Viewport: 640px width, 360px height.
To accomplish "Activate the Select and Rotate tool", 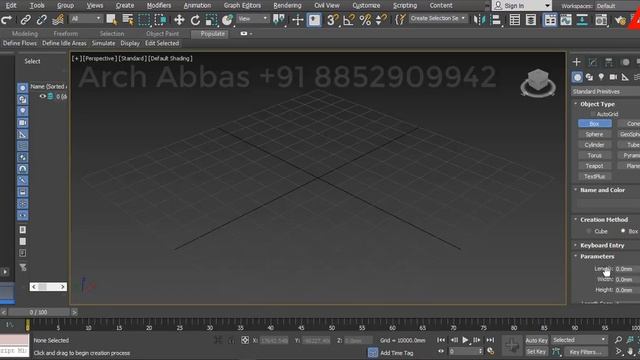I will [x=195, y=20].
